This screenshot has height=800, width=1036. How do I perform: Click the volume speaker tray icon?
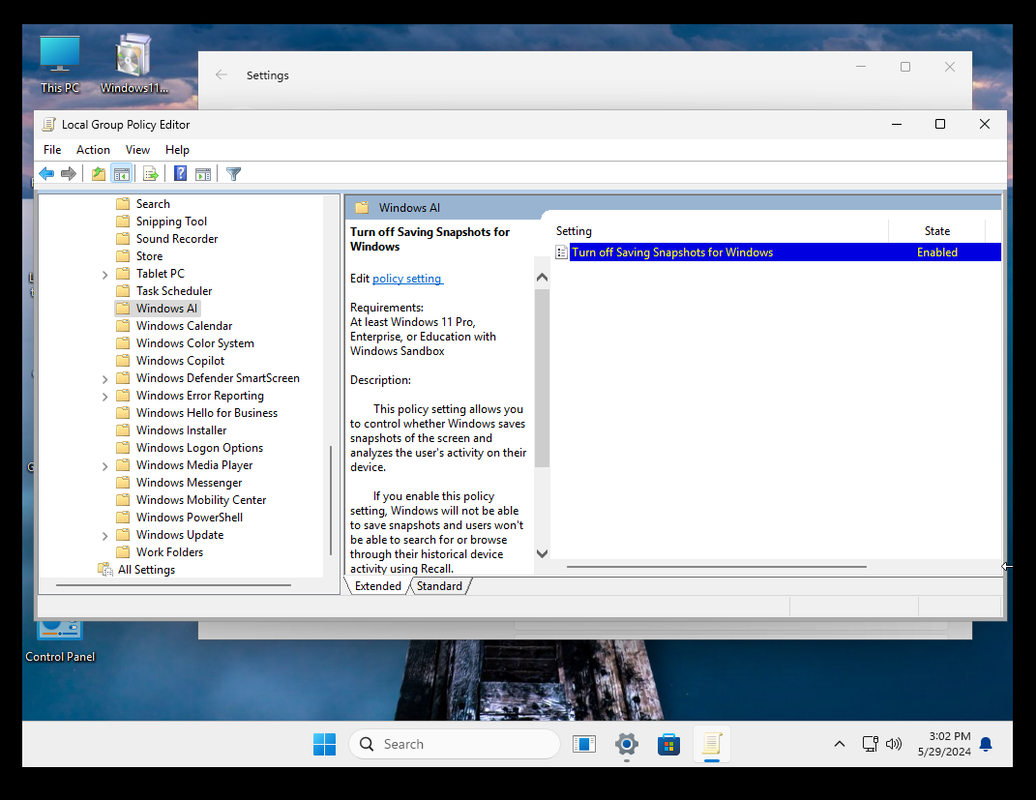[x=893, y=745]
